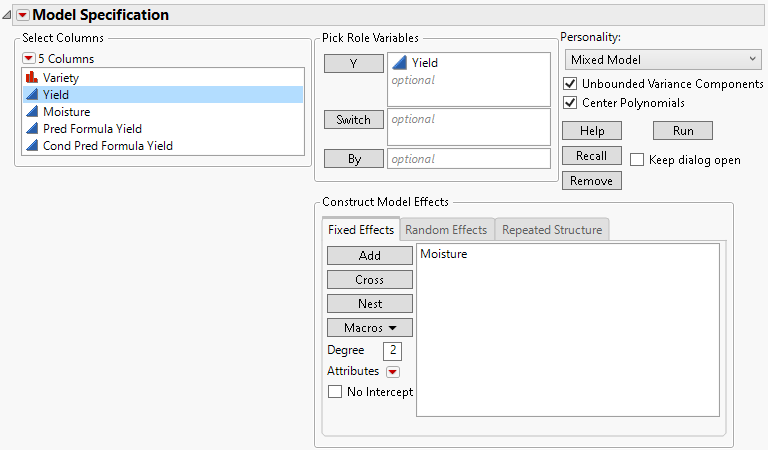Click the Switch role button
The height and width of the screenshot is (450, 768).
(354, 119)
